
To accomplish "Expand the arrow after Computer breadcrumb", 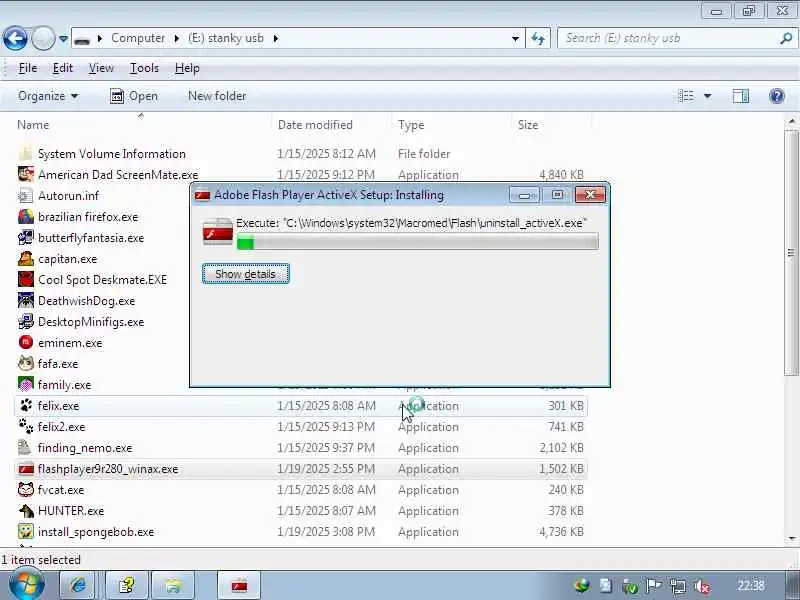I will point(177,38).
